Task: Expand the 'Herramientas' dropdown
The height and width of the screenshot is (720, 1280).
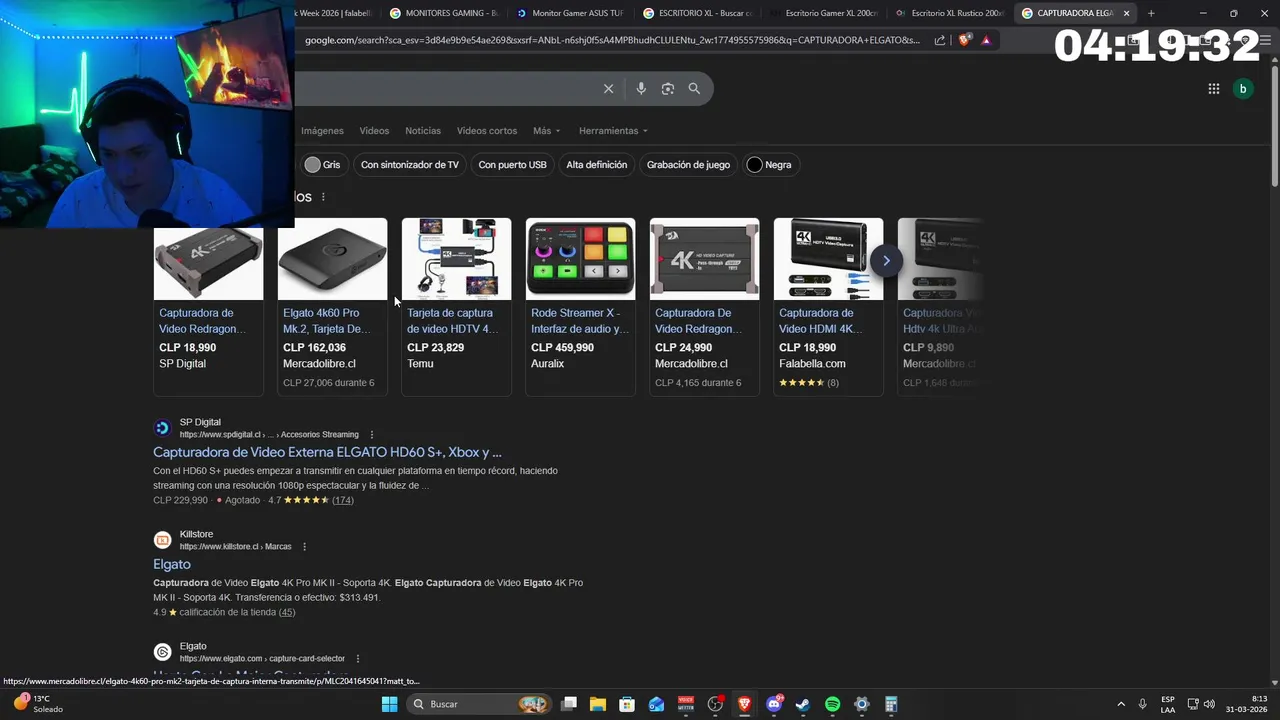Action: (613, 131)
